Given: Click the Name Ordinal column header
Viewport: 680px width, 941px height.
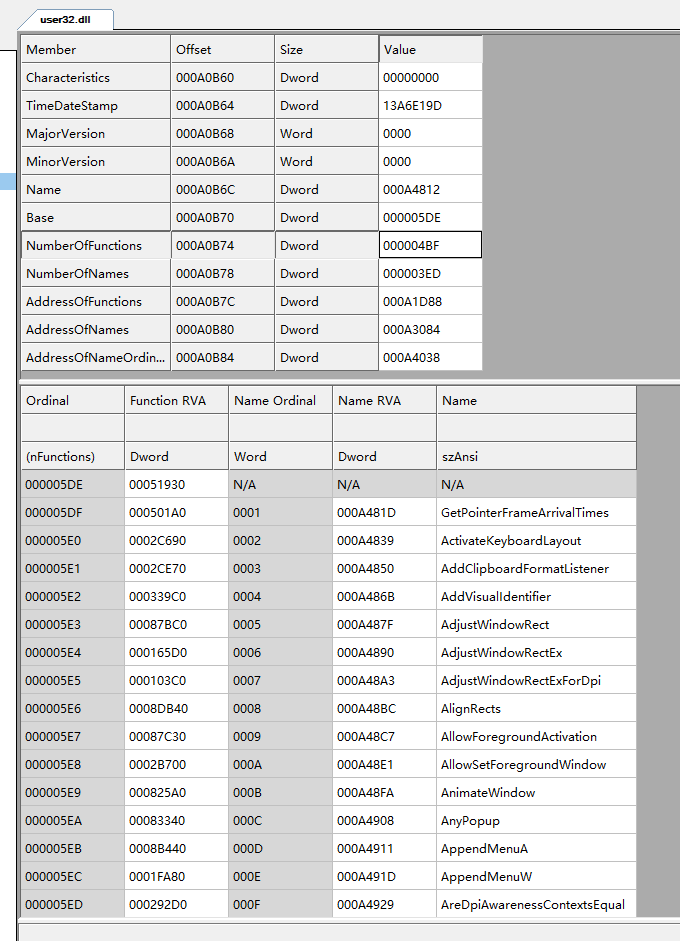Looking at the screenshot, I should [280, 400].
